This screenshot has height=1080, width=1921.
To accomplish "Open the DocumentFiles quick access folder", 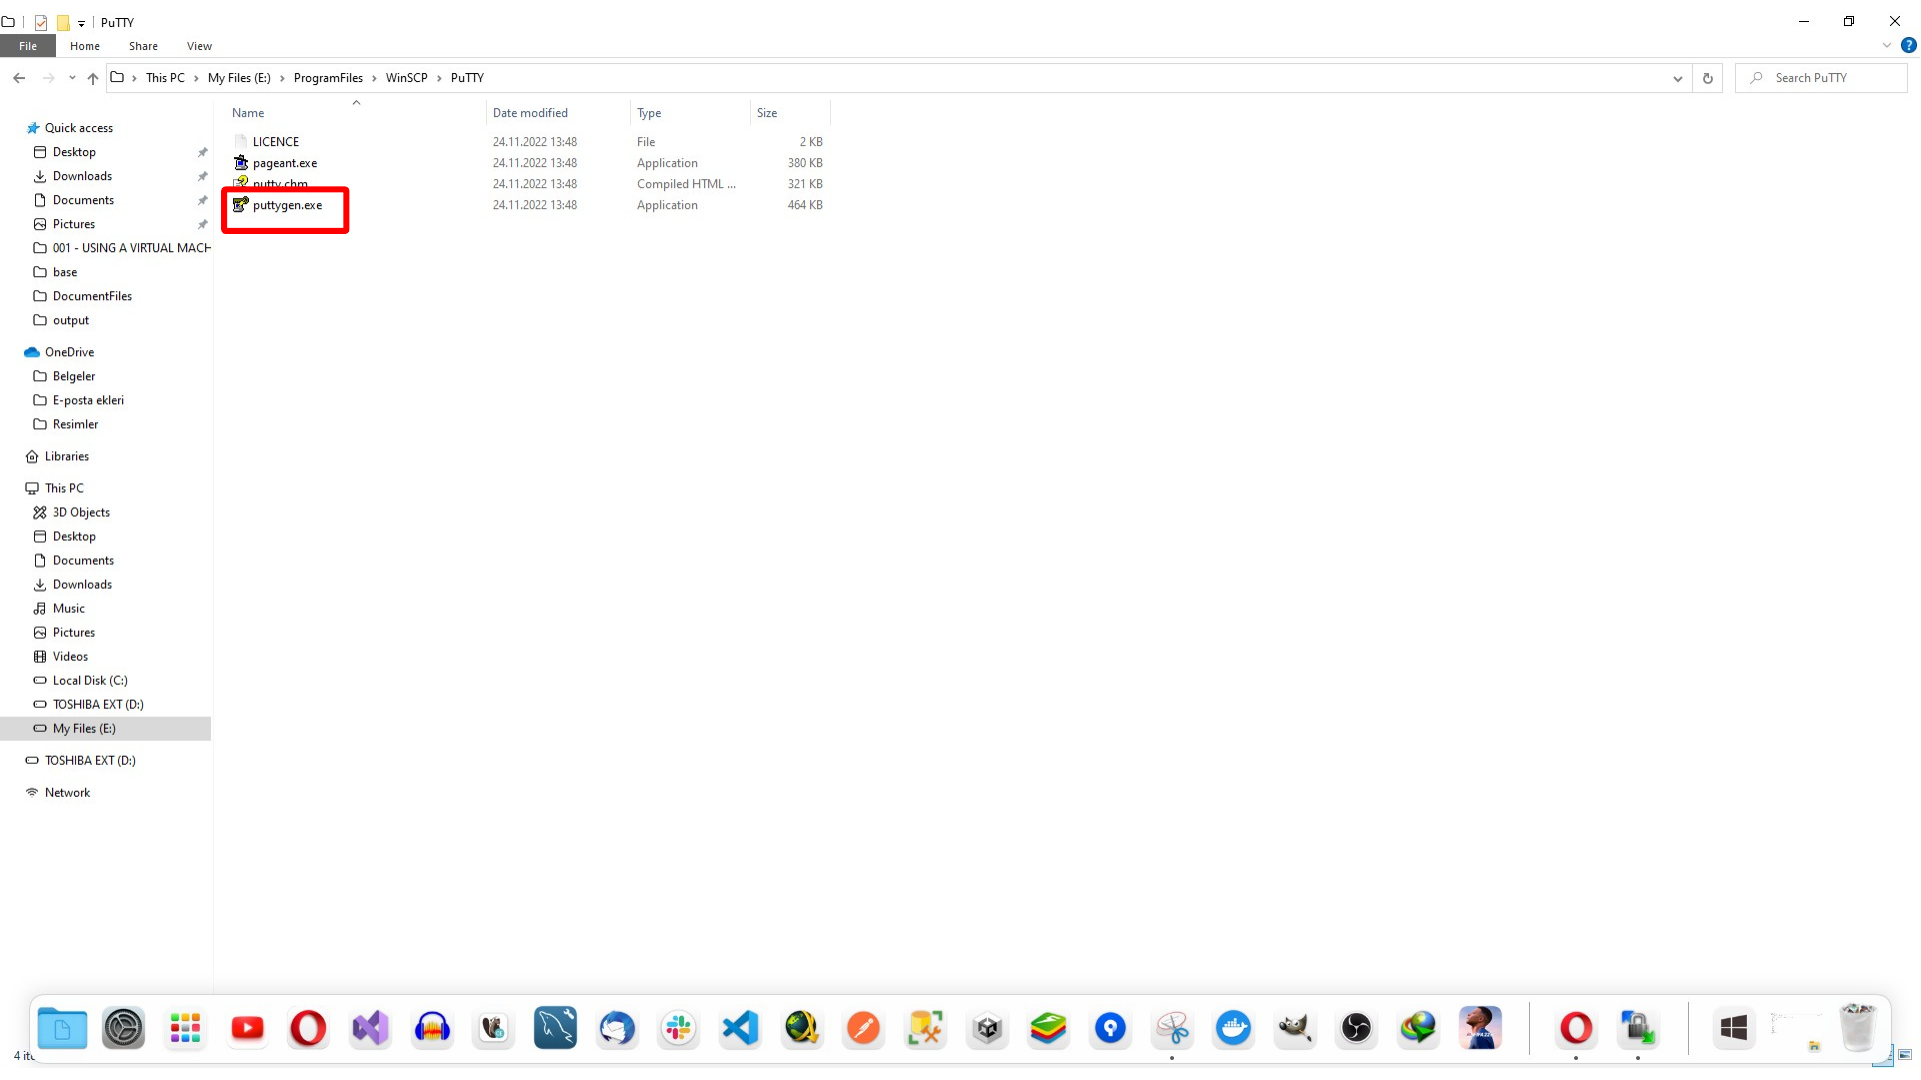I will [x=92, y=296].
